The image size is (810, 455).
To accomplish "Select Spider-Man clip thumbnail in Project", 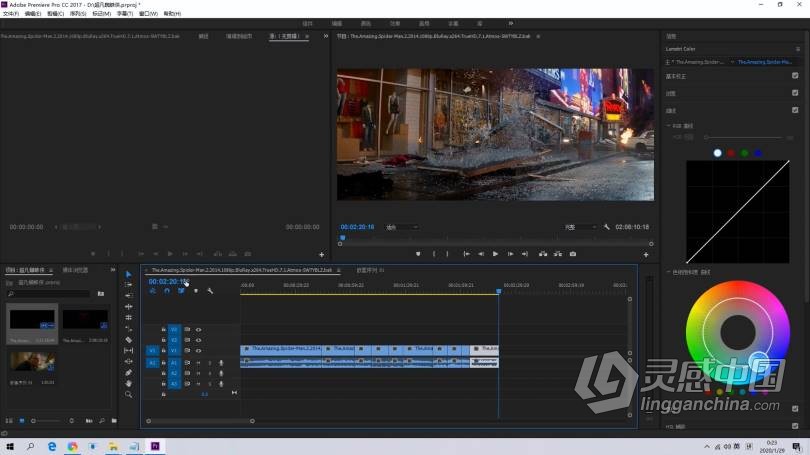I will (32, 319).
